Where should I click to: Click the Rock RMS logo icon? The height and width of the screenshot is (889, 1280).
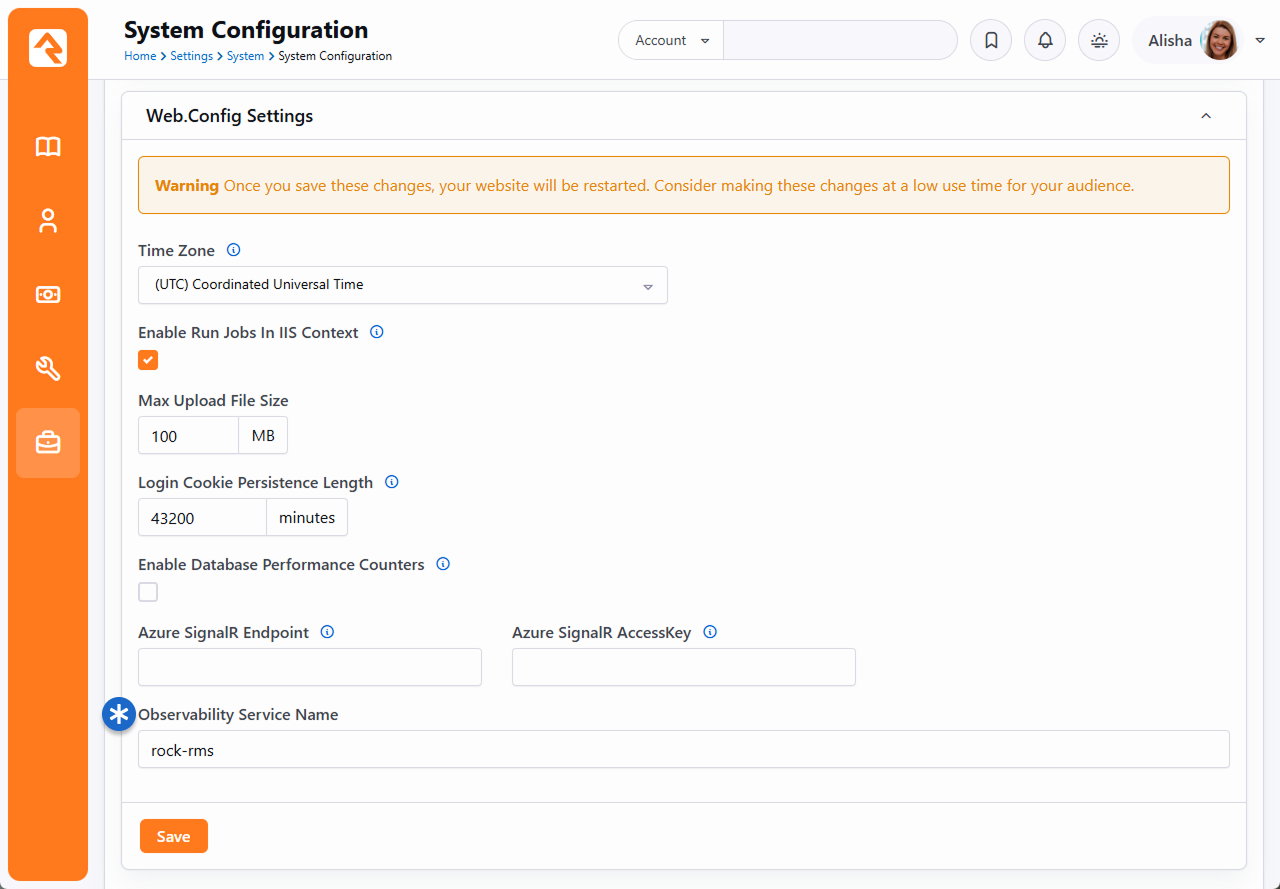pyautogui.click(x=48, y=48)
